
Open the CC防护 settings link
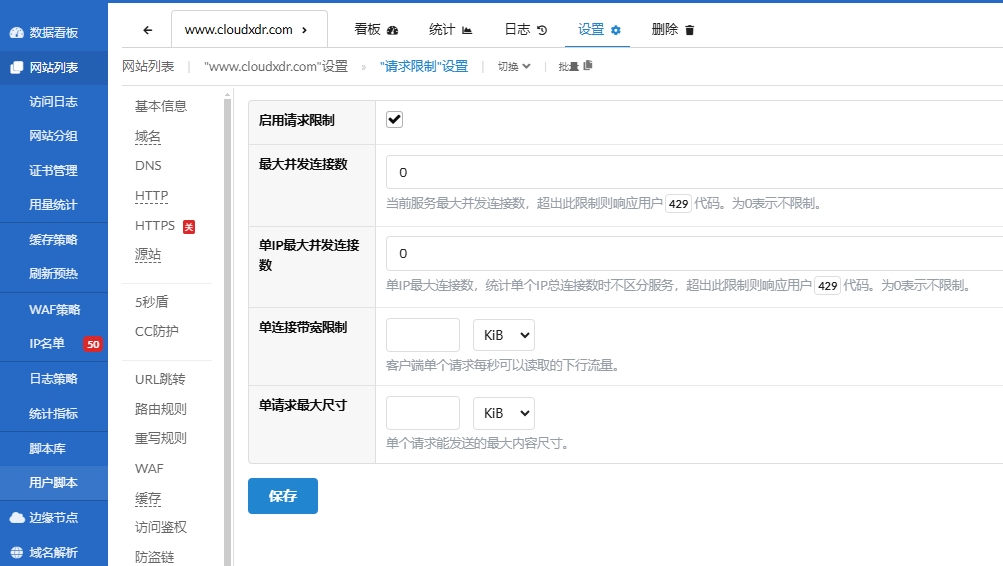pos(157,331)
